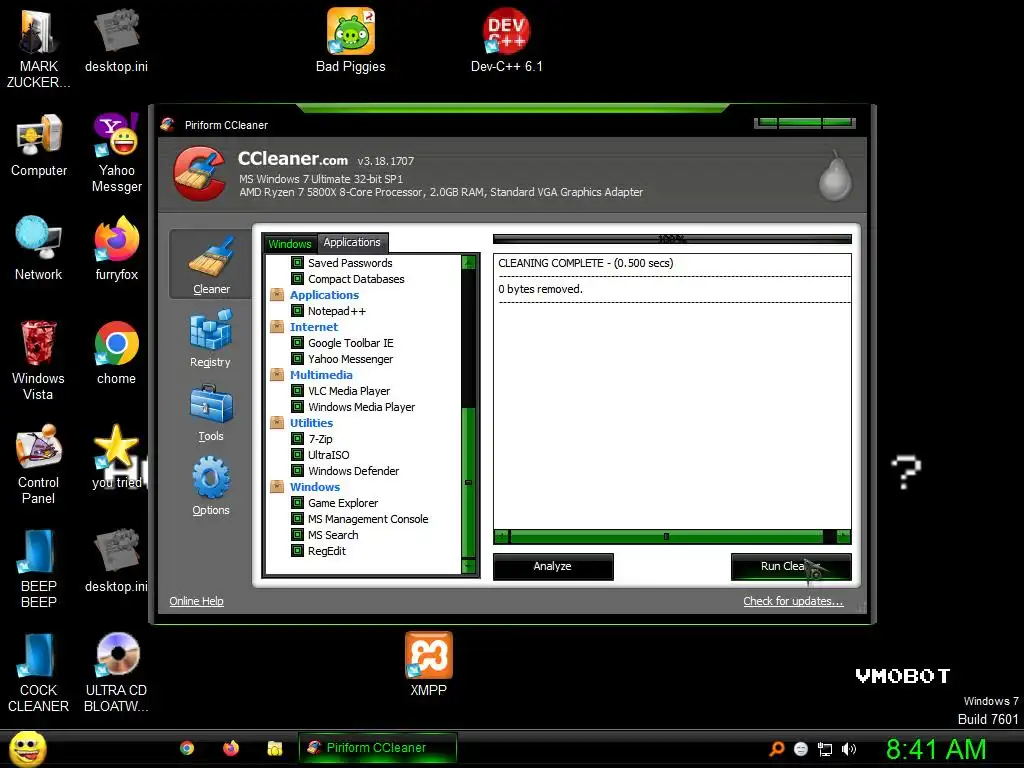Select the MARK ZUCKER... desktop icon
Viewport: 1024px width, 768px height.
click(x=39, y=47)
